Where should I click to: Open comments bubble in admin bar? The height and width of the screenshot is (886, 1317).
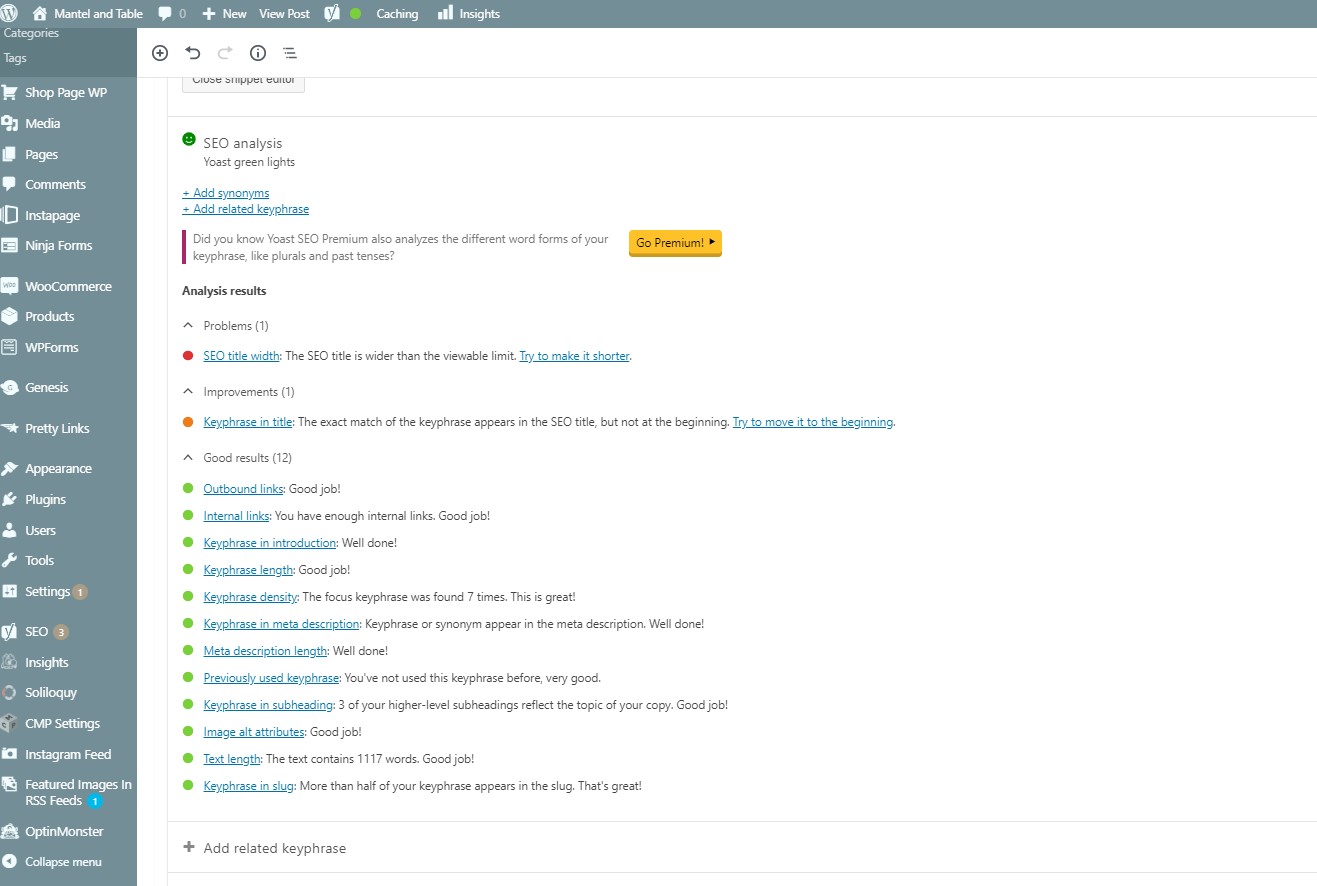172,14
